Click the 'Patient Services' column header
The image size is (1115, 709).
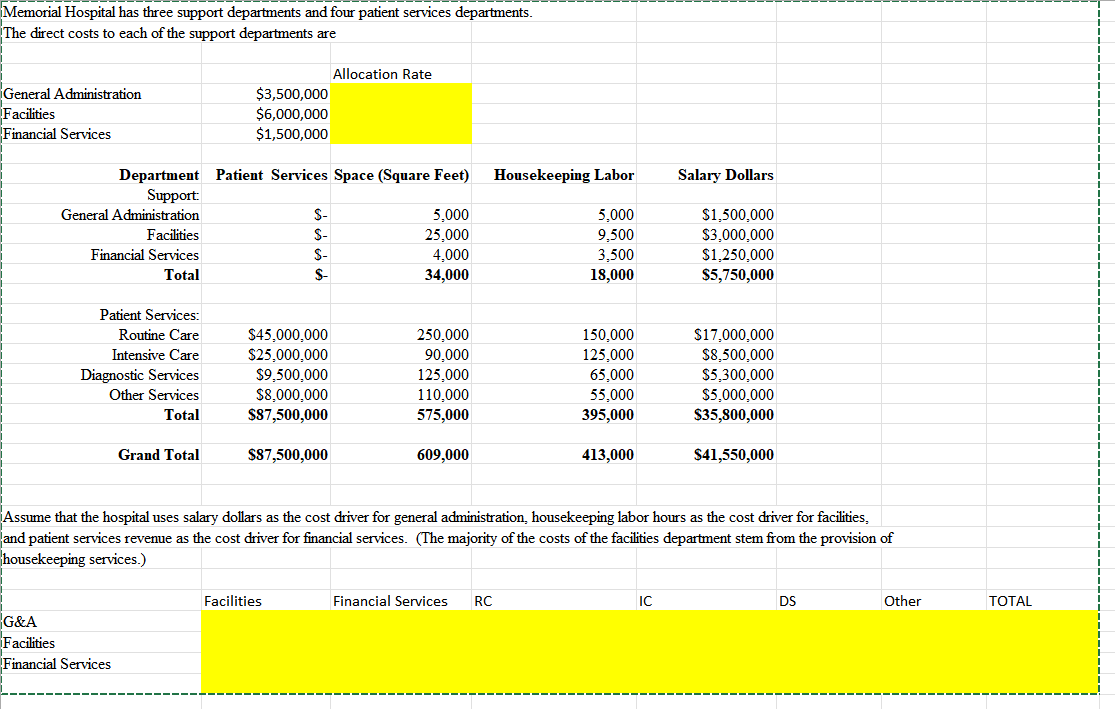pos(272,175)
